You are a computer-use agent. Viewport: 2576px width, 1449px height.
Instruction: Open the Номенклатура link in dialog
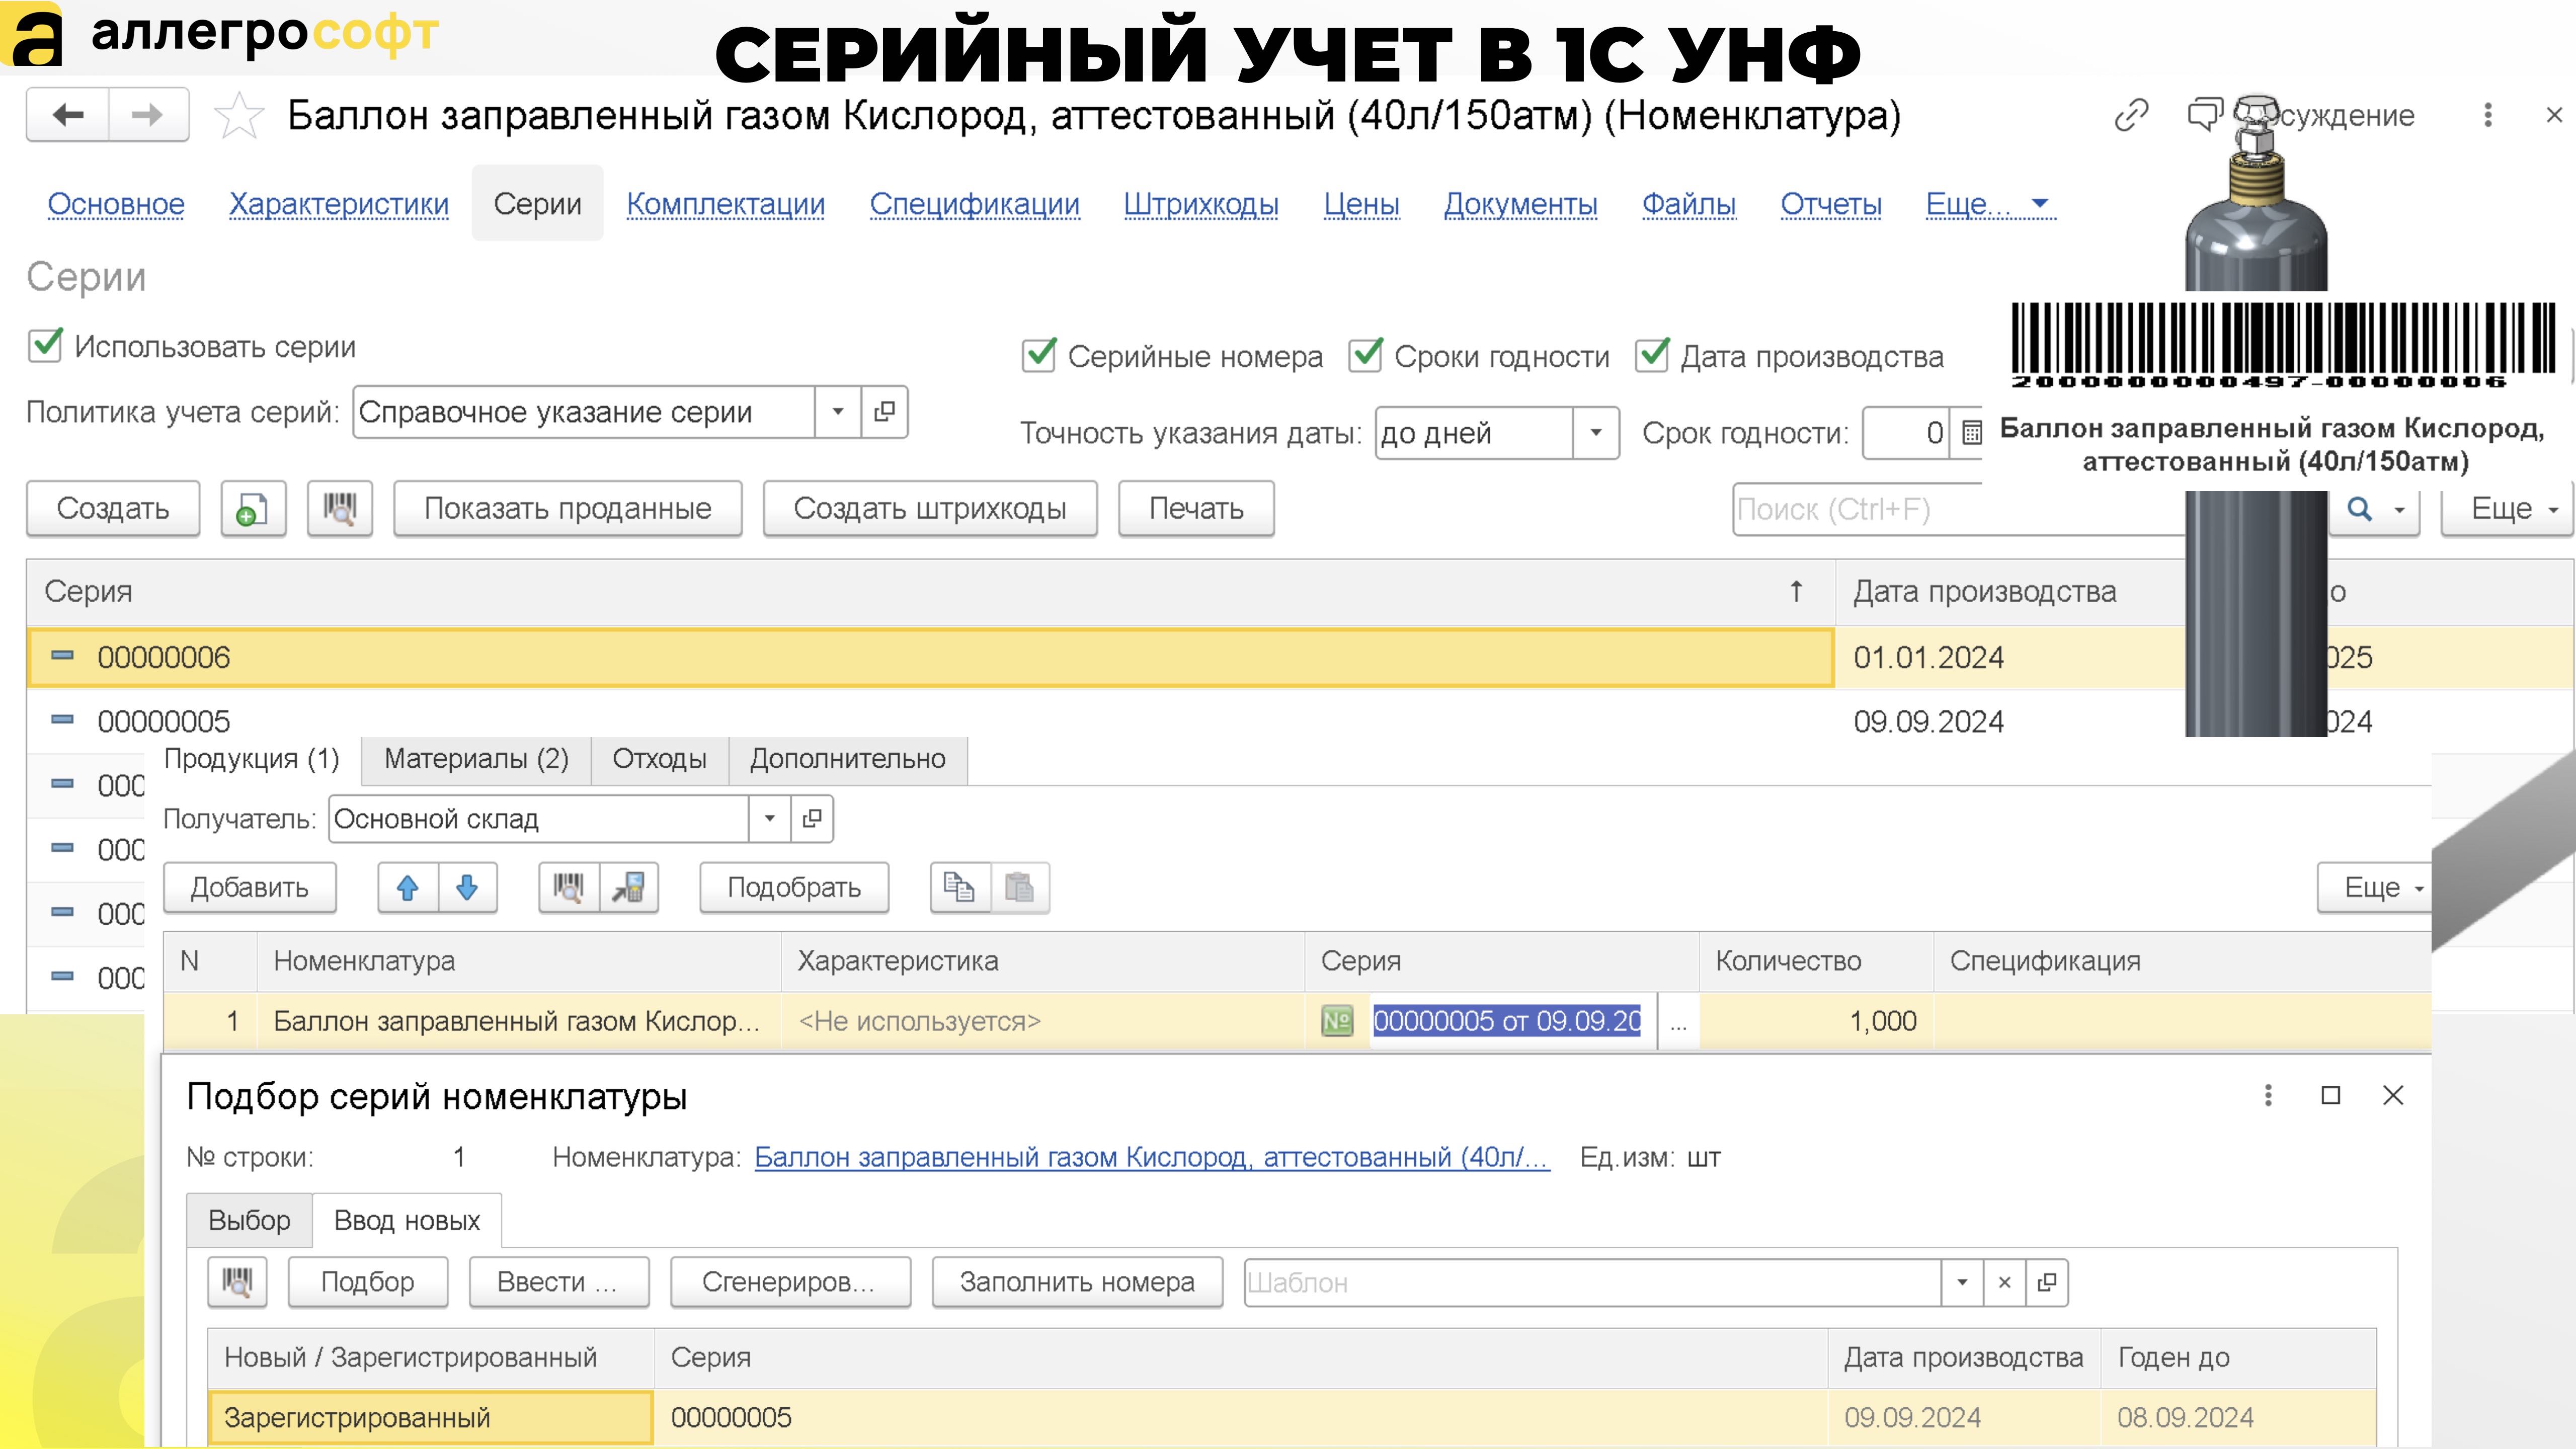click(x=1152, y=1157)
